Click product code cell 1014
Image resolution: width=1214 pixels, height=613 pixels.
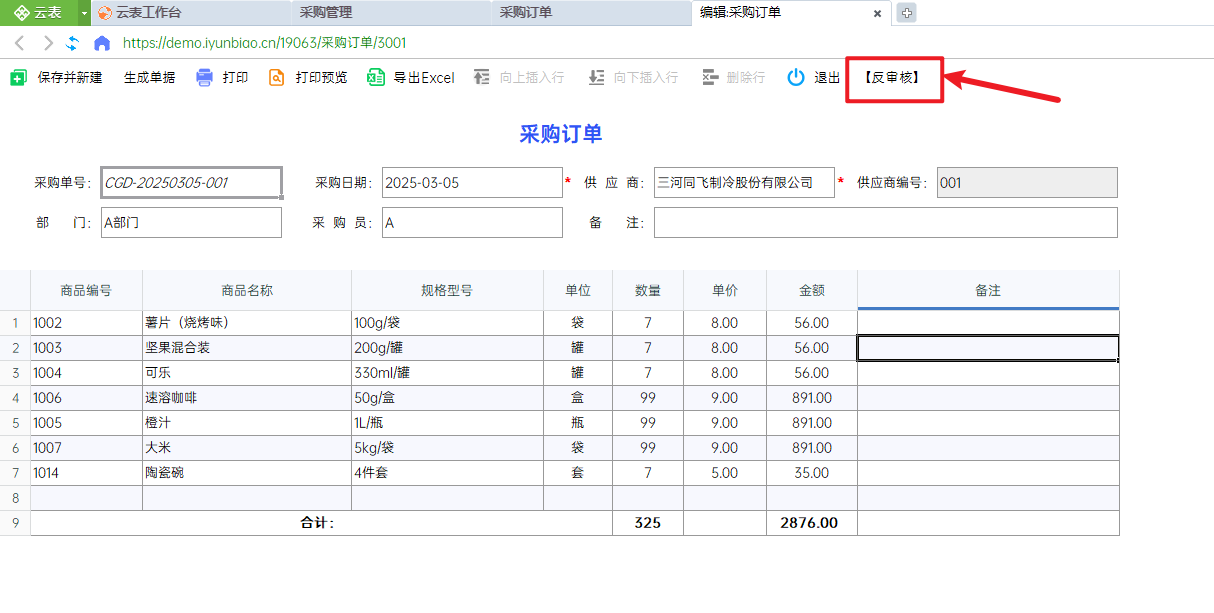pos(86,473)
